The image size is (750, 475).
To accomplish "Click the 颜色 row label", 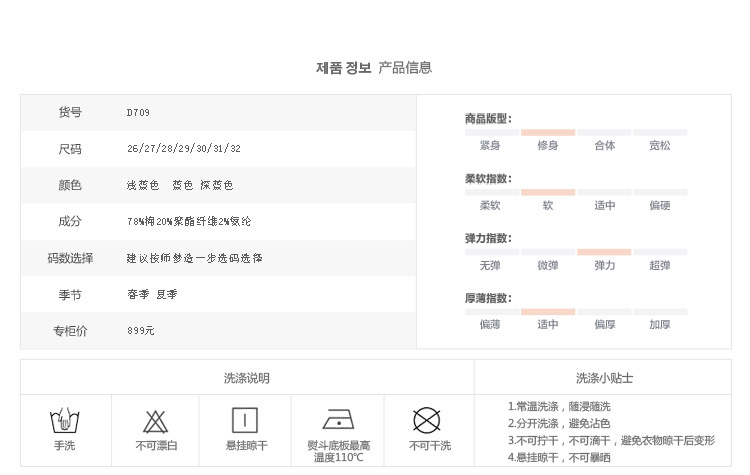I will (x=70, y=185).
